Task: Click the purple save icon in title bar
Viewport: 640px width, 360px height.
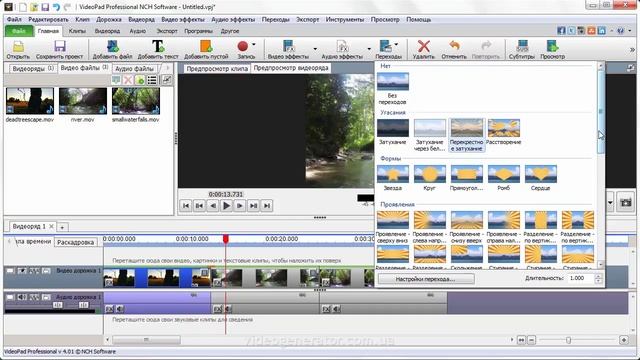Action: tap(45, 7)
